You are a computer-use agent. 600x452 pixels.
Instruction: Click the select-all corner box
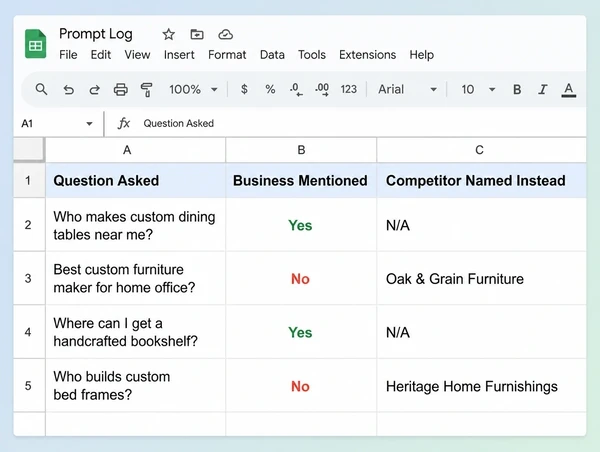29,149
